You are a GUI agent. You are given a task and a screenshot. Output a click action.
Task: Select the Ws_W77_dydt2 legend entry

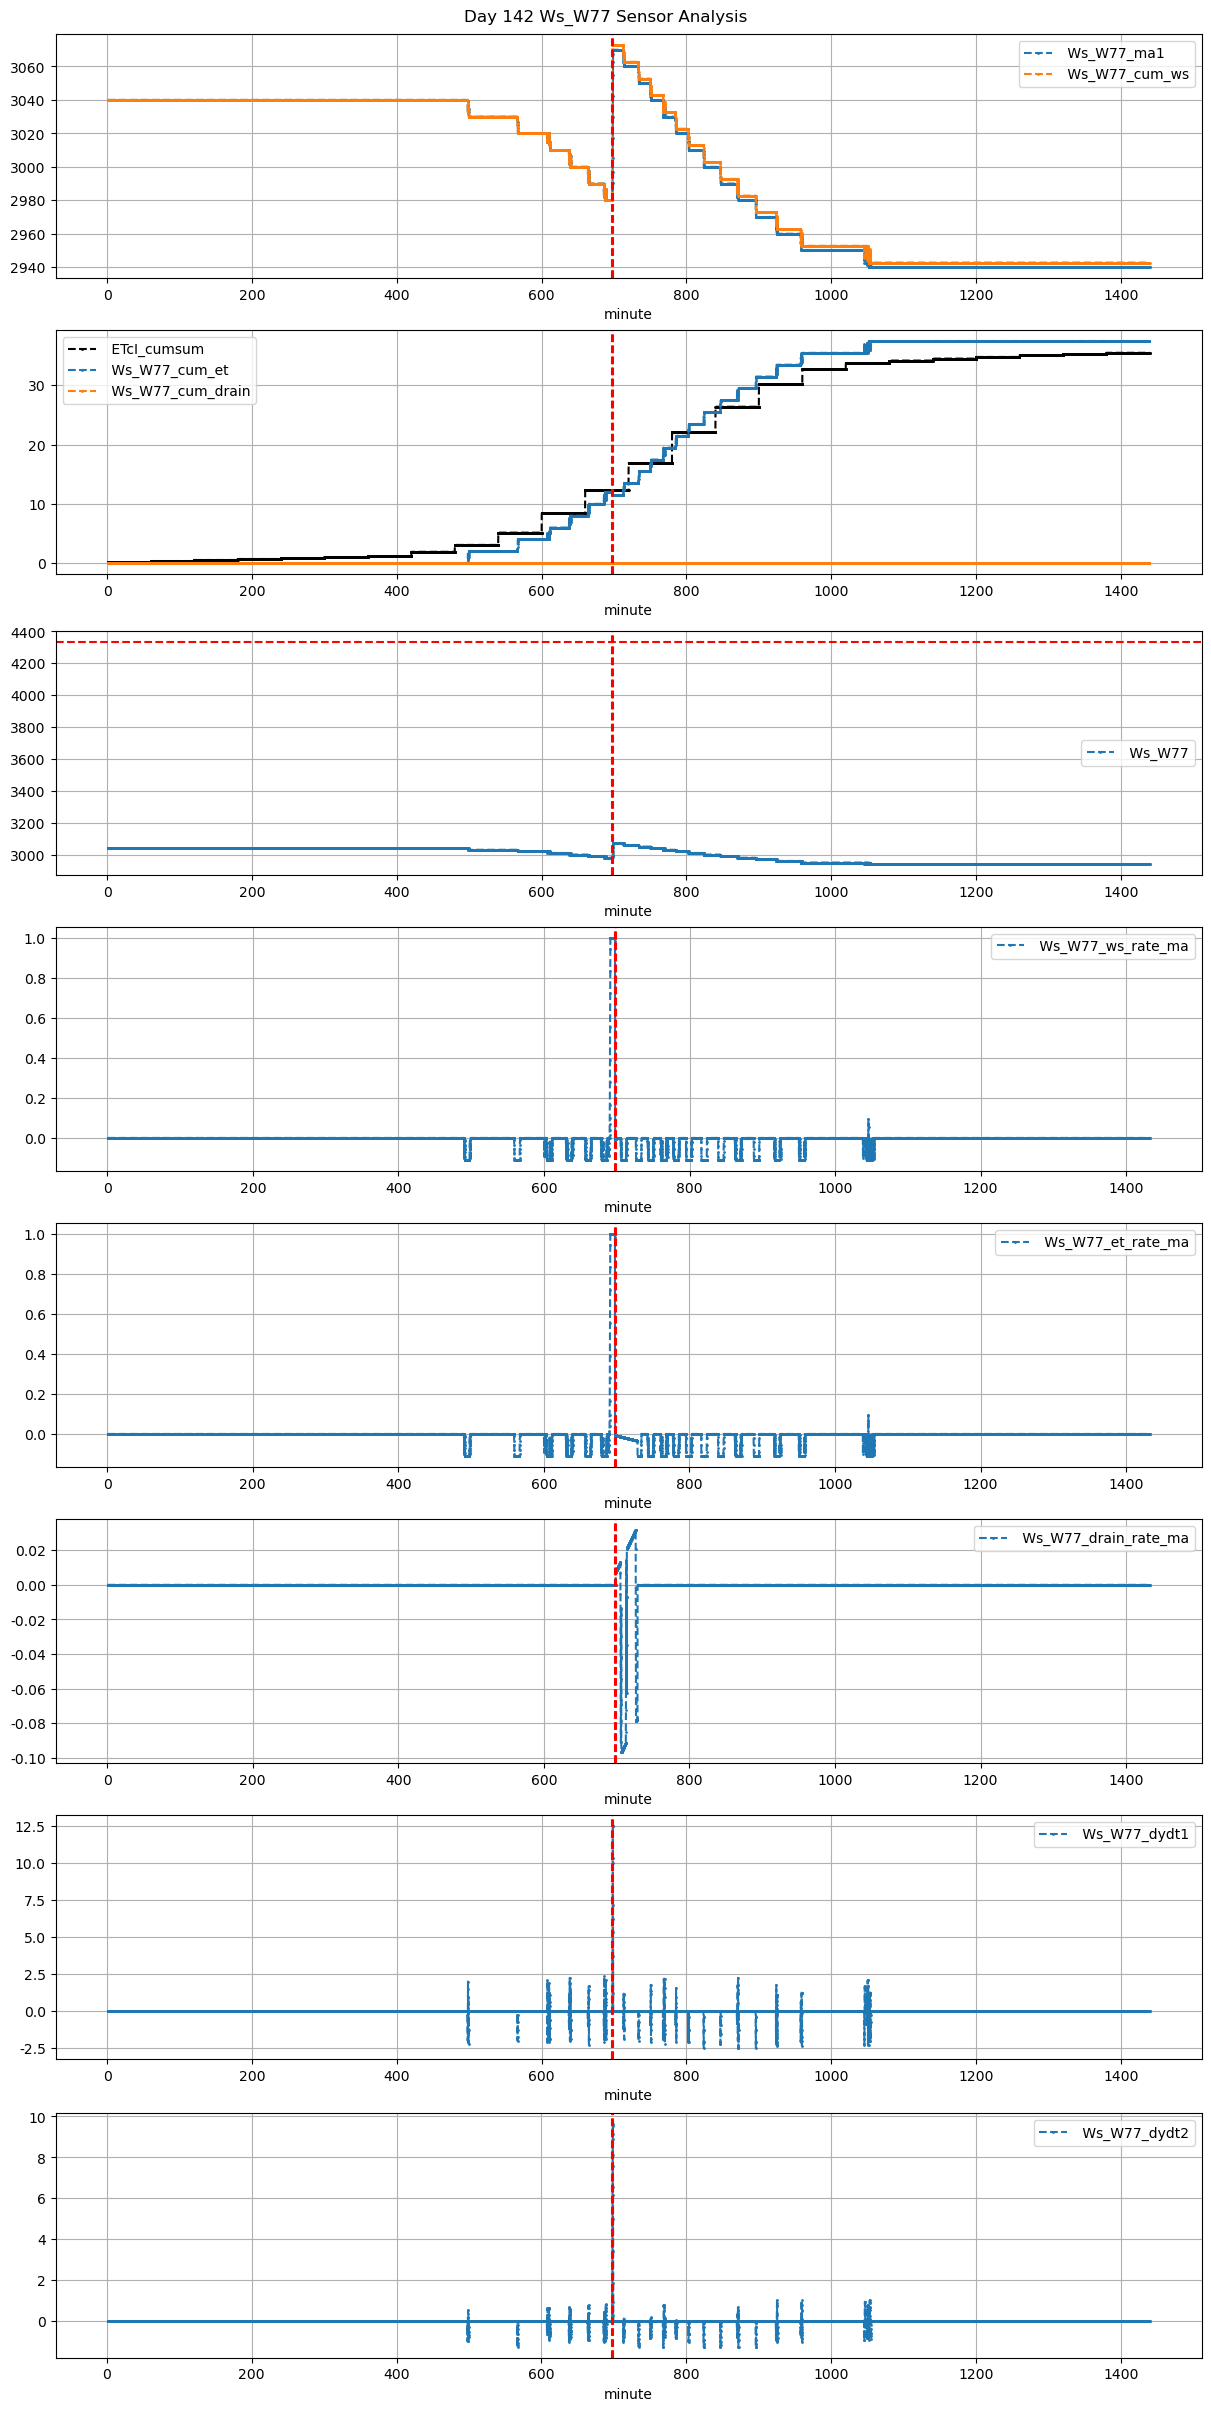pyautogui.click(x=1135, y=2133)
